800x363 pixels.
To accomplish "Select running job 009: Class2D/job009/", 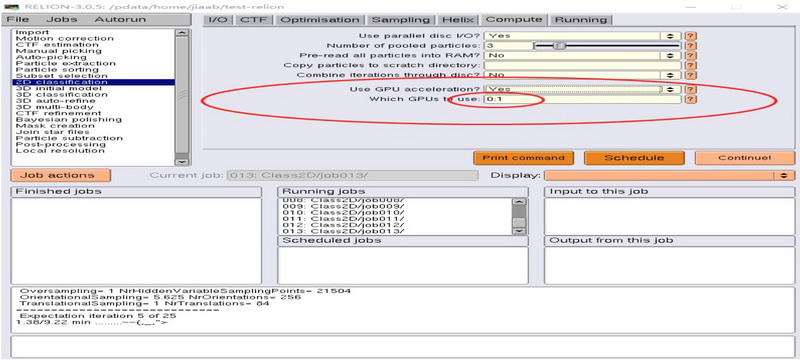I will [394, 206].
